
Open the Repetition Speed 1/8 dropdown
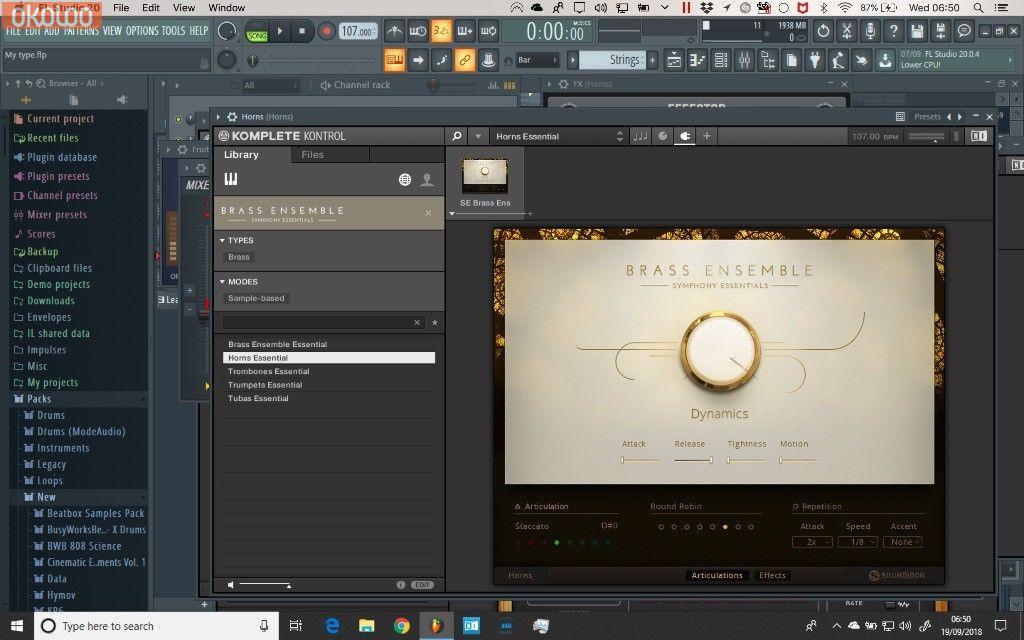[x=857, y=542]
